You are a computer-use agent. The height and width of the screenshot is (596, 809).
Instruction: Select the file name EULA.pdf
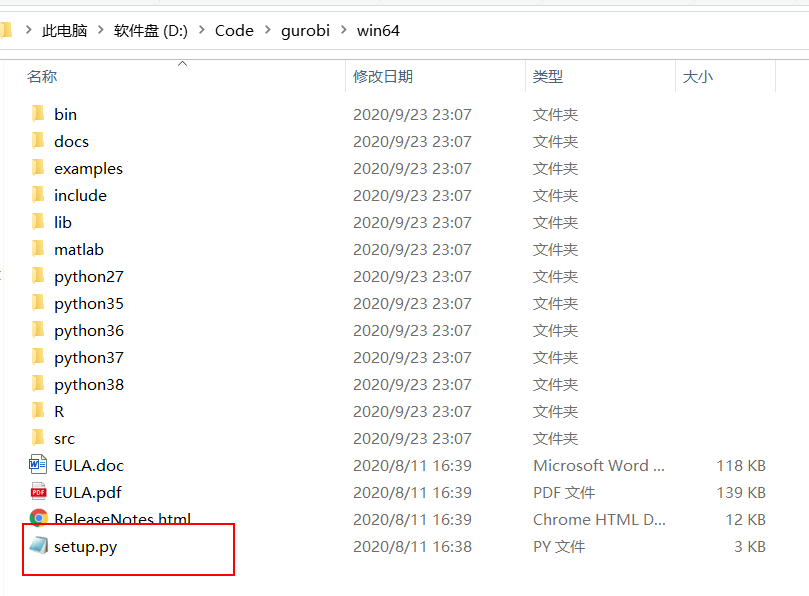coord(88,493)
